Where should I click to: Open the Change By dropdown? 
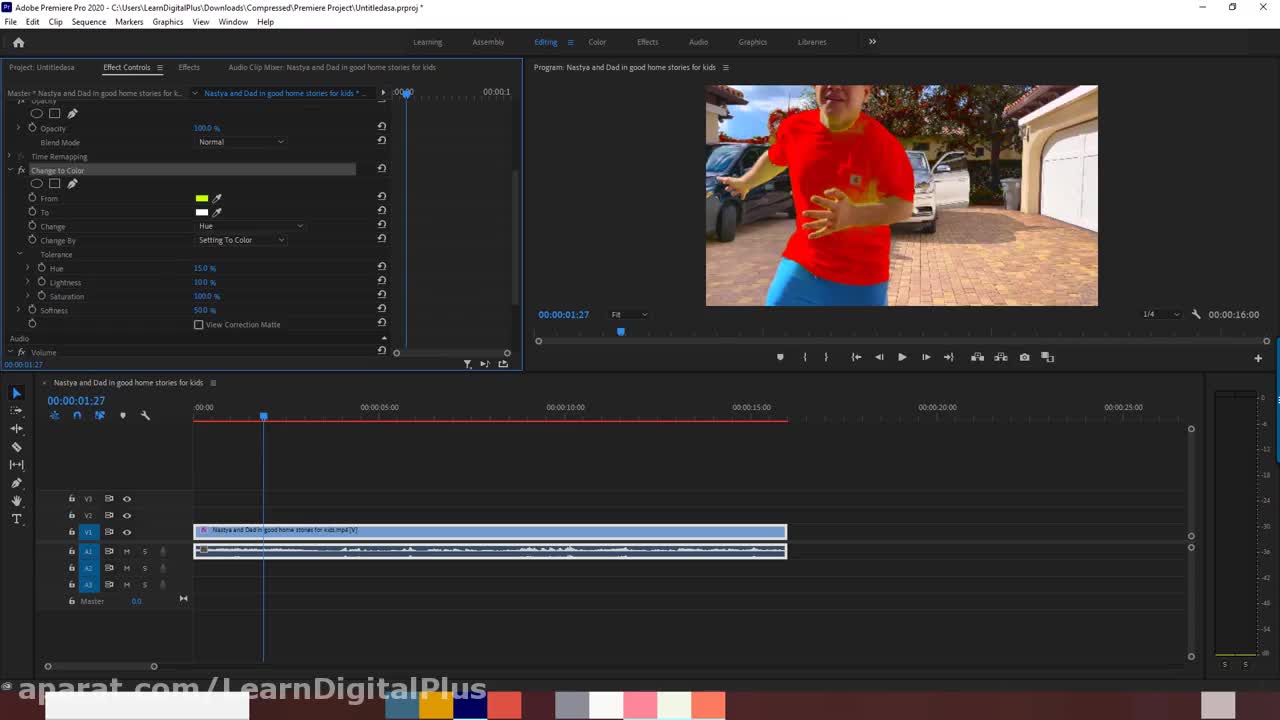[241, 240]
